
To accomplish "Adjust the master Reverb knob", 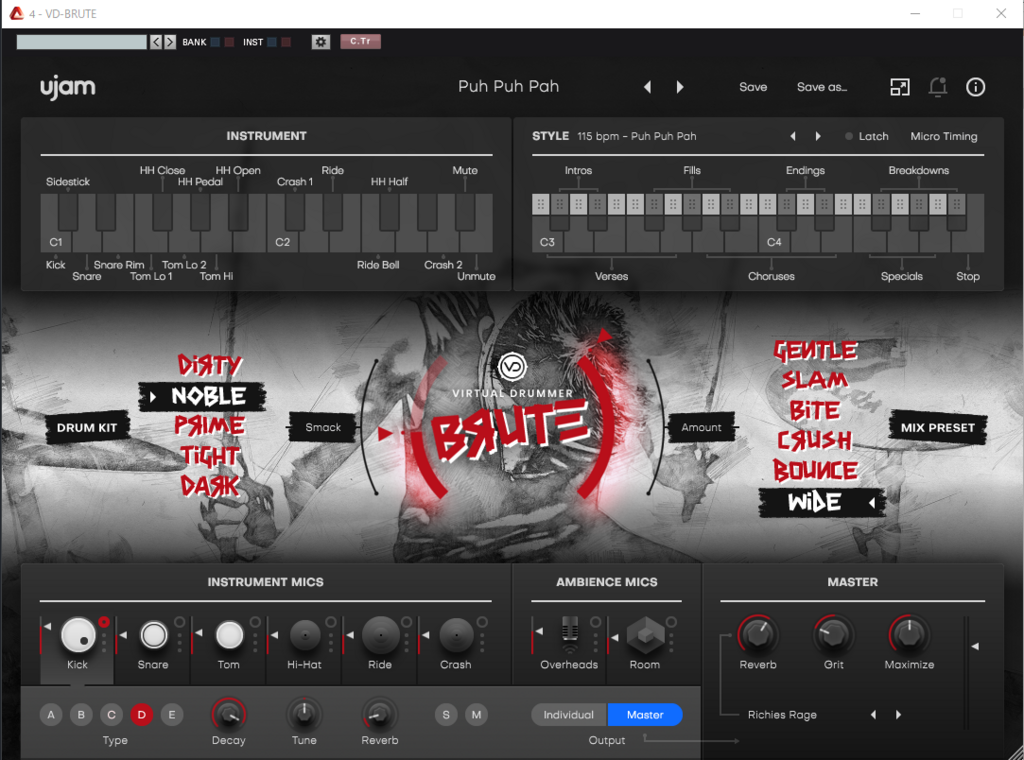I will pos(758,635).
